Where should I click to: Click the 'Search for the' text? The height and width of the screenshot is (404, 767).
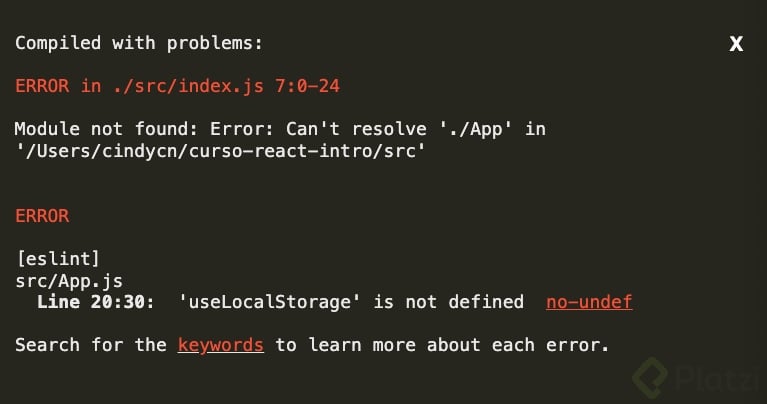pos(91,345)
